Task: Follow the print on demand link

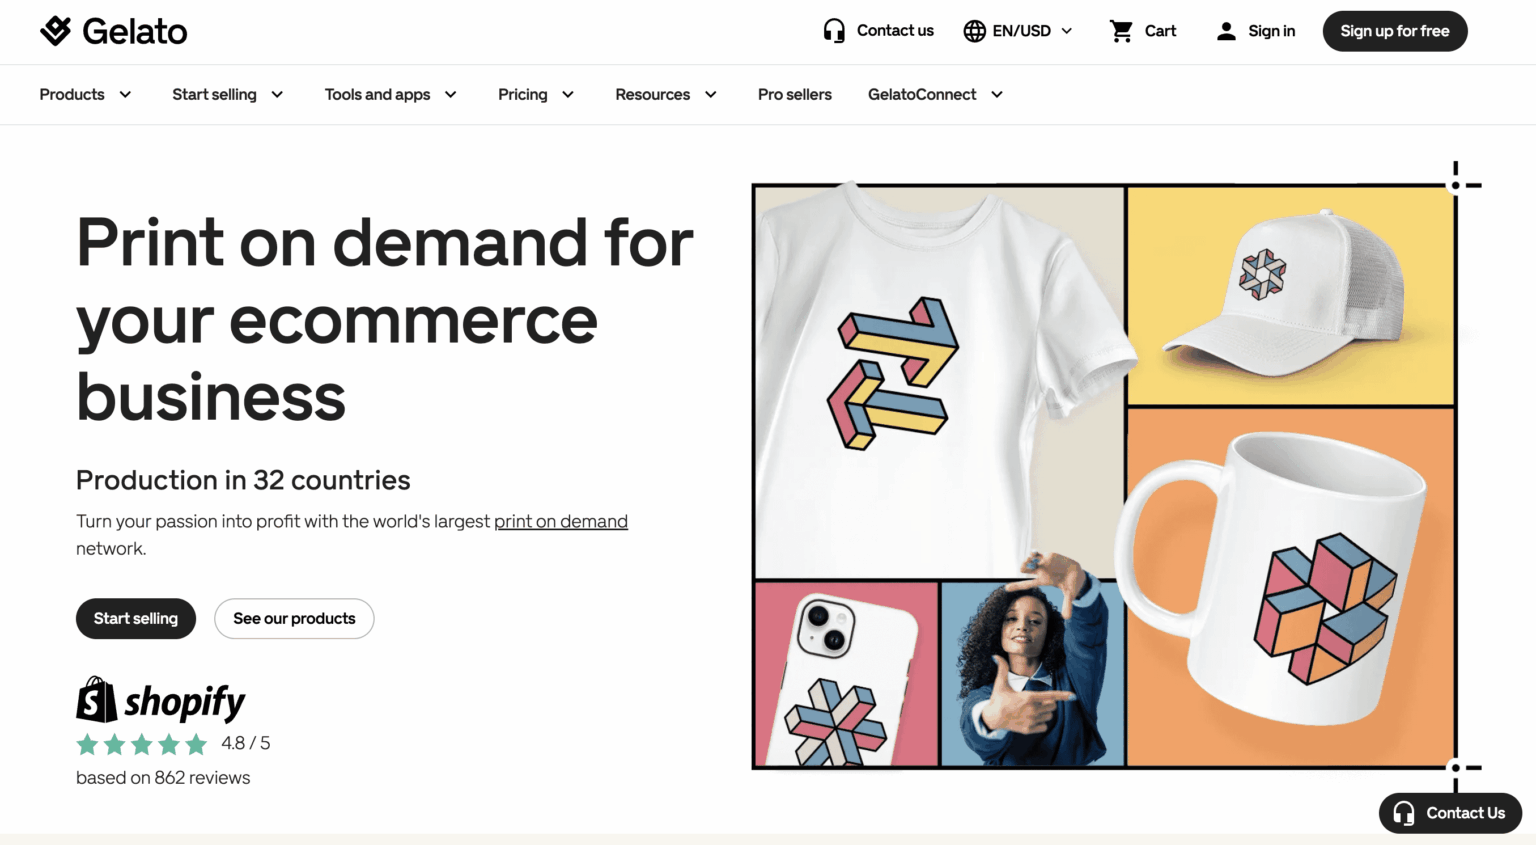Action: (560, 521)
